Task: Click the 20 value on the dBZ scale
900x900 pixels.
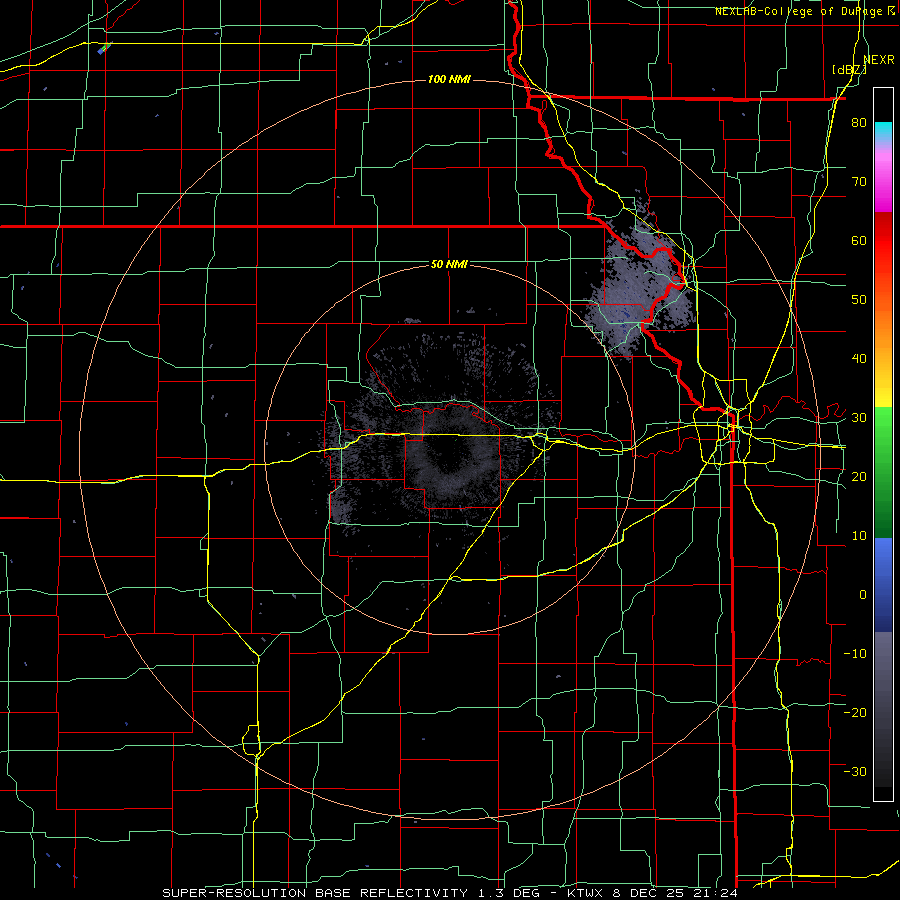Action: [x=859, y=476]
